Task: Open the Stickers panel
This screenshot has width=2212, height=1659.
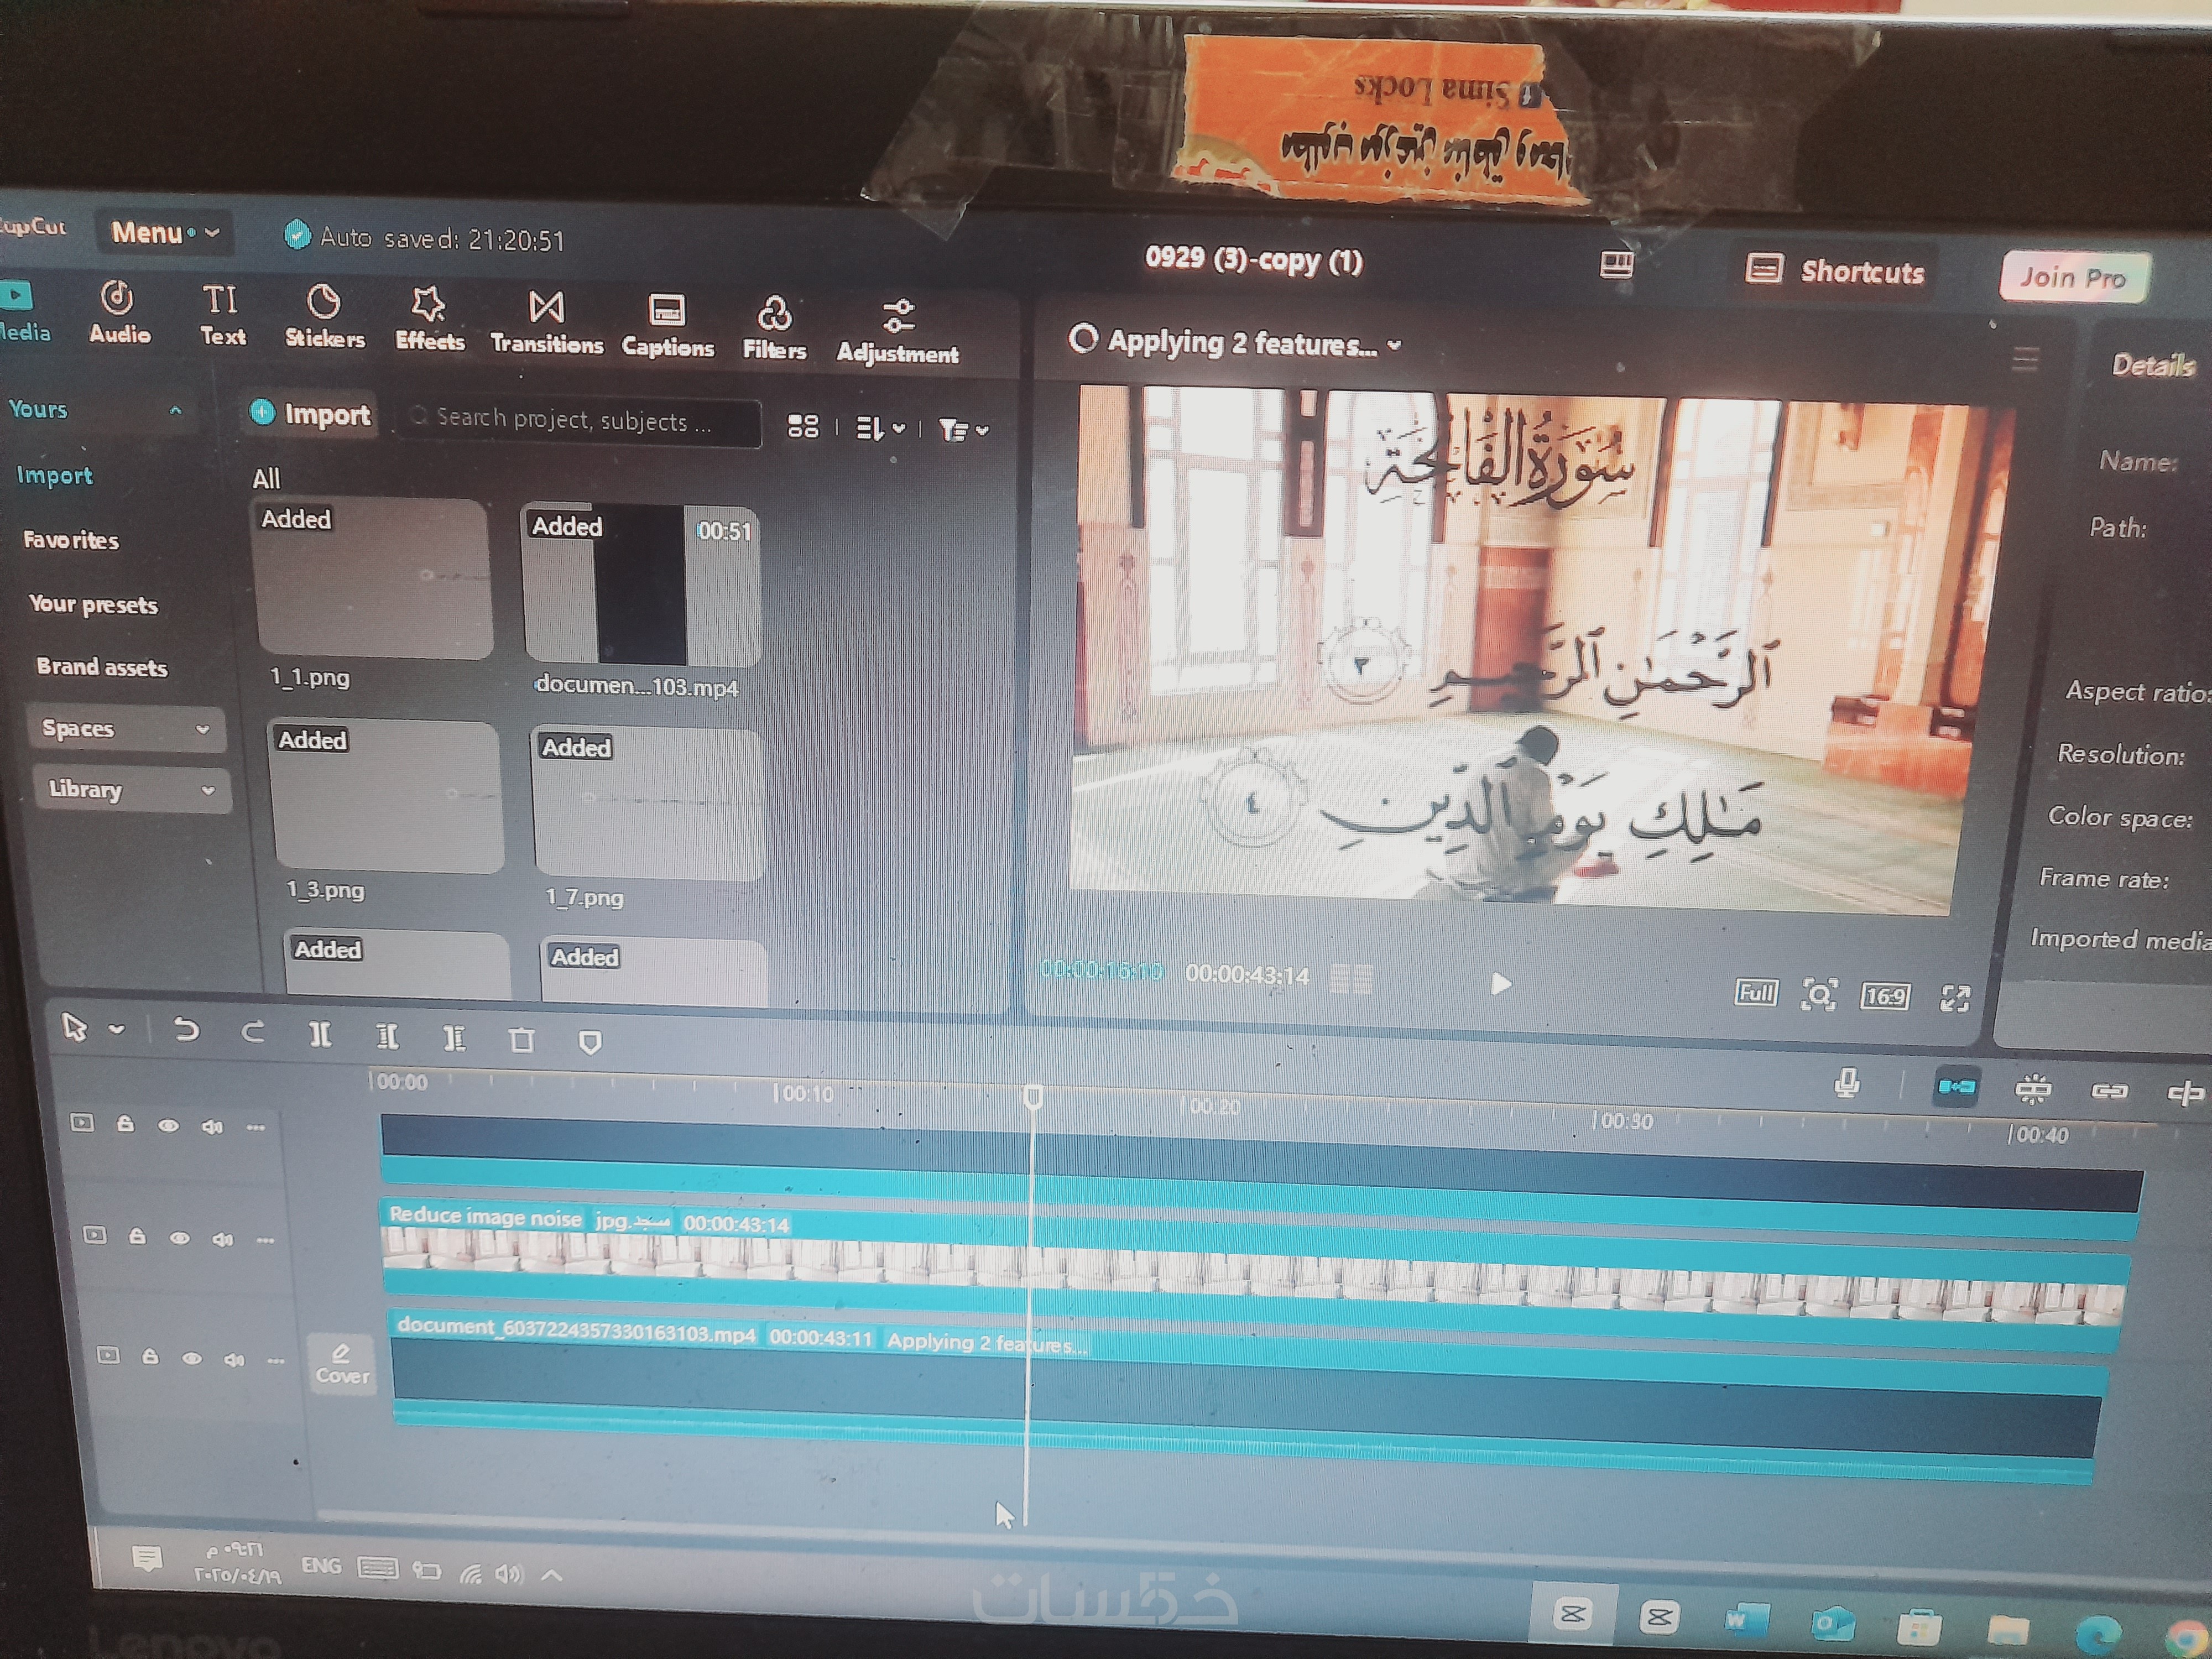Action: coord(324,317)
